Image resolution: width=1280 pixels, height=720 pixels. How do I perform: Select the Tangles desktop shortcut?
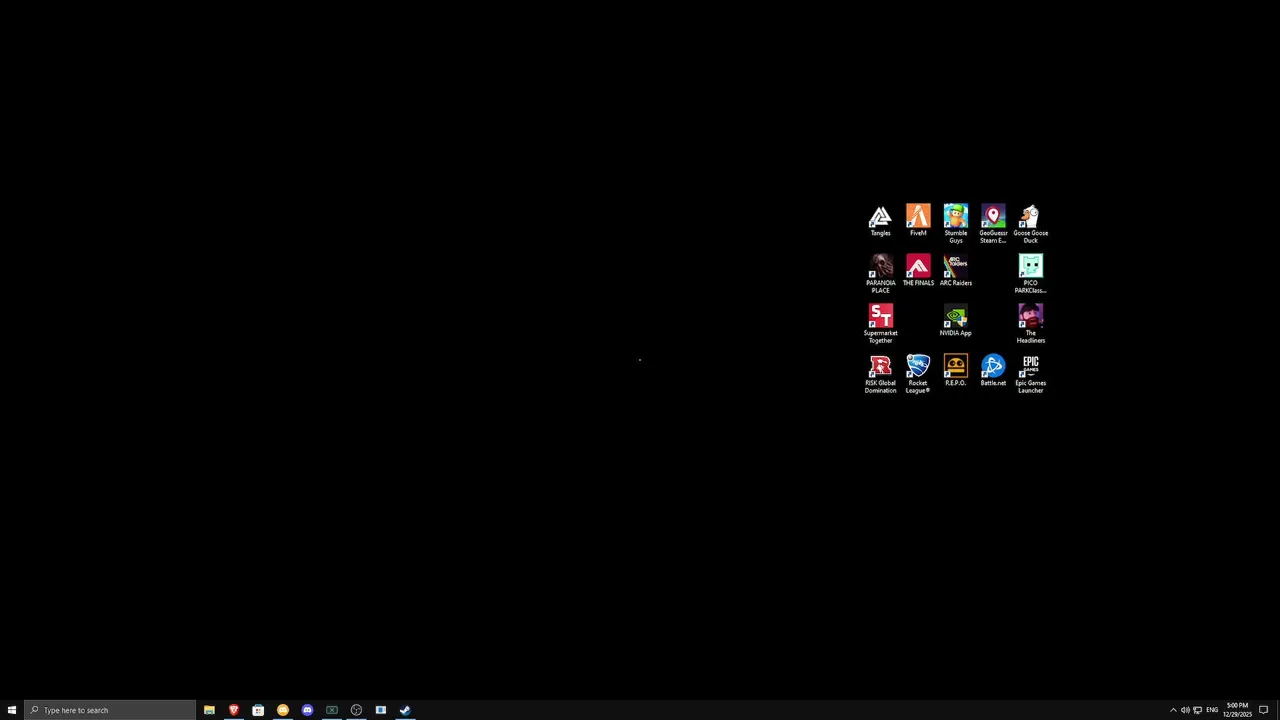[880, 222]
